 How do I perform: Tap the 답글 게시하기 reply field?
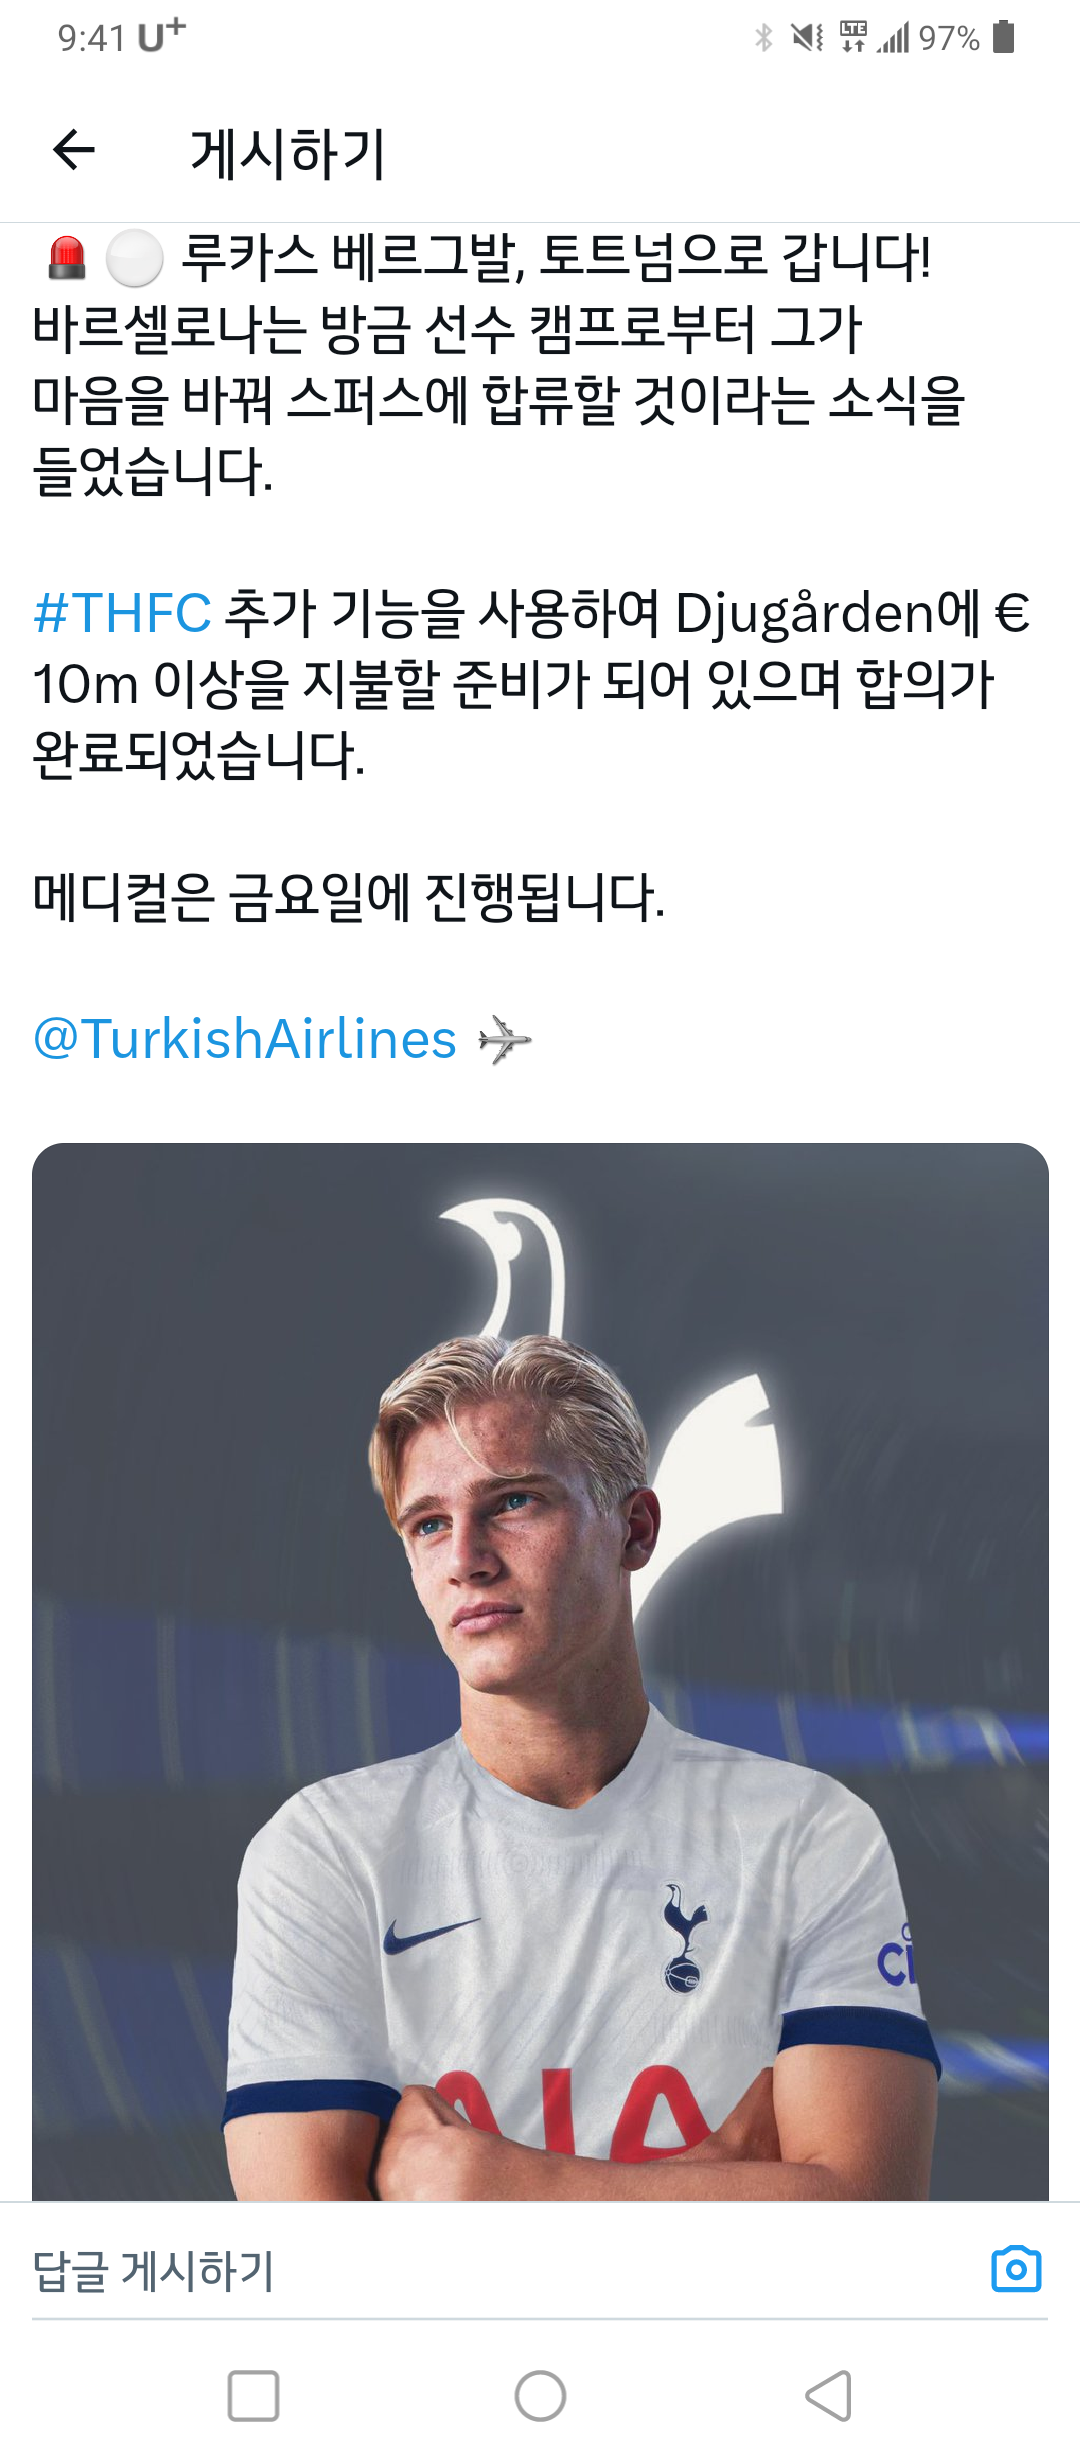tap(500, 2270)
